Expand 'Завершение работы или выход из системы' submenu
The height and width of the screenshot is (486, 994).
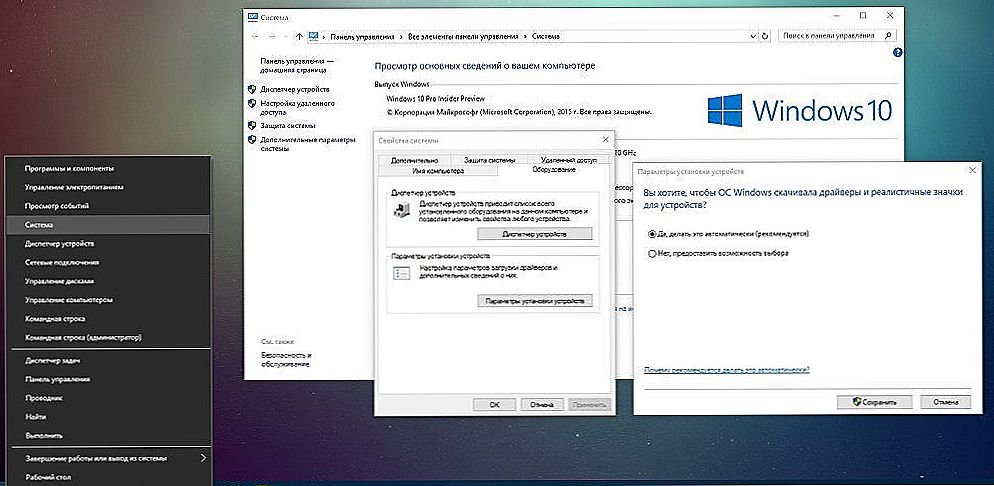203,457
